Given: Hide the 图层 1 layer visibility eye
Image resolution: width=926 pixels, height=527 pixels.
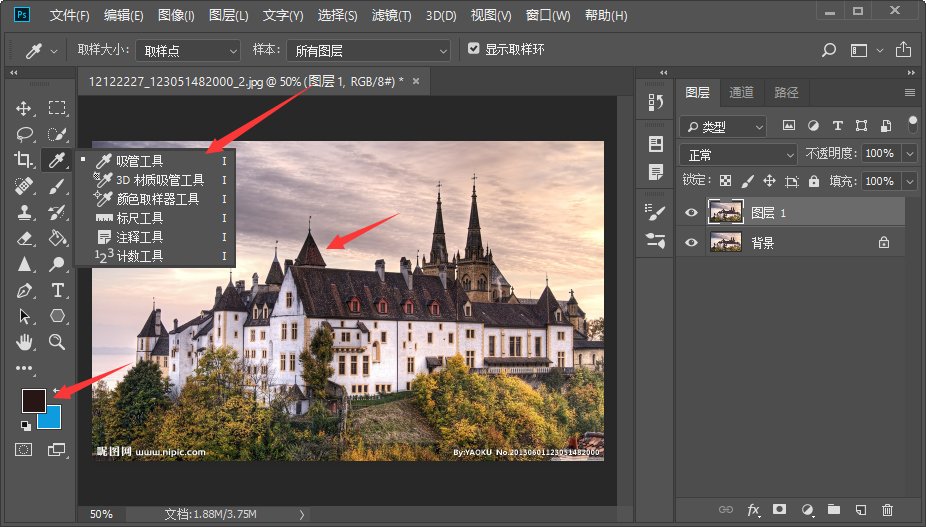Looking at the screenshot, I should (x=691, y=212).
